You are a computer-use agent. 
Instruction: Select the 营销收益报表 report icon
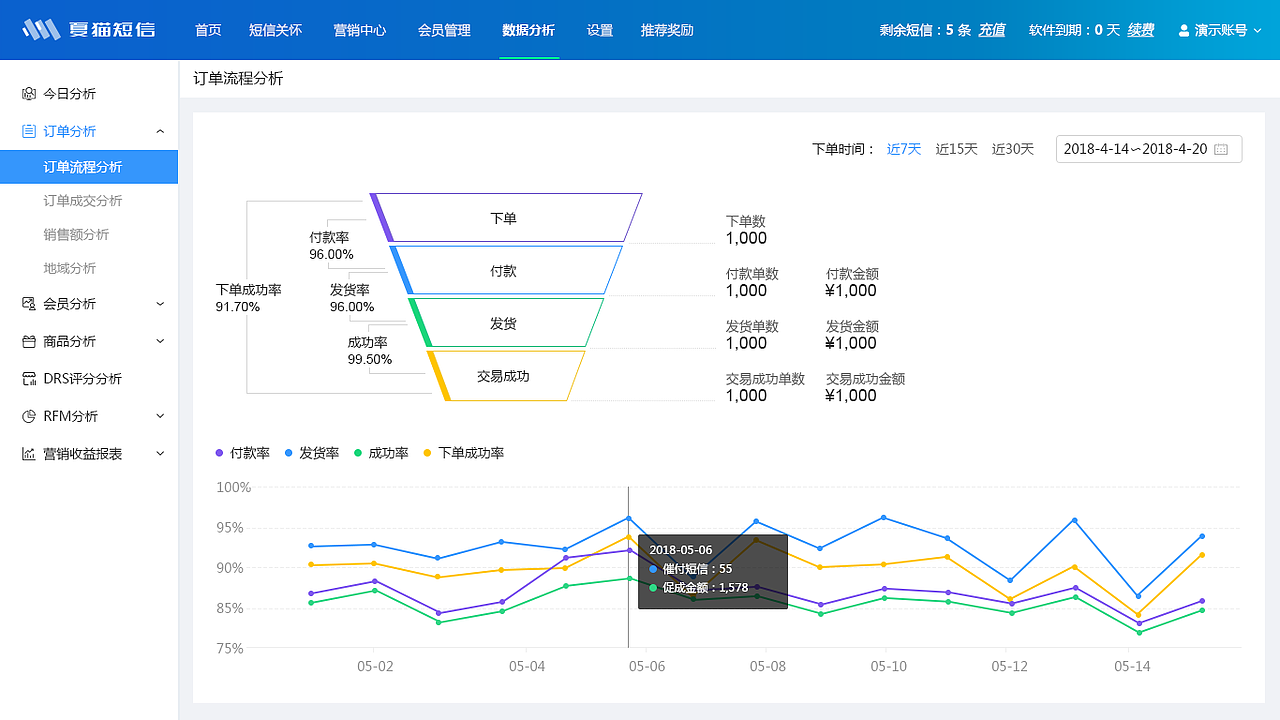tap(30, 453)
